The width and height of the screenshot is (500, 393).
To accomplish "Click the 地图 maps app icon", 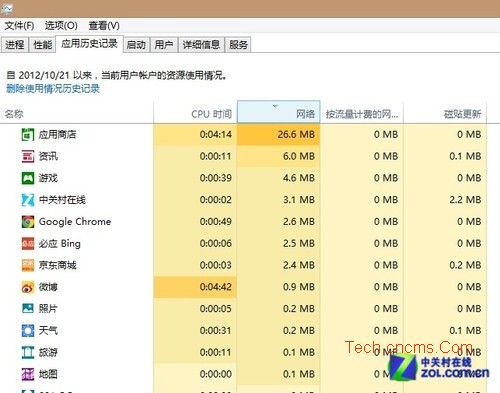I will coord(28,374).
